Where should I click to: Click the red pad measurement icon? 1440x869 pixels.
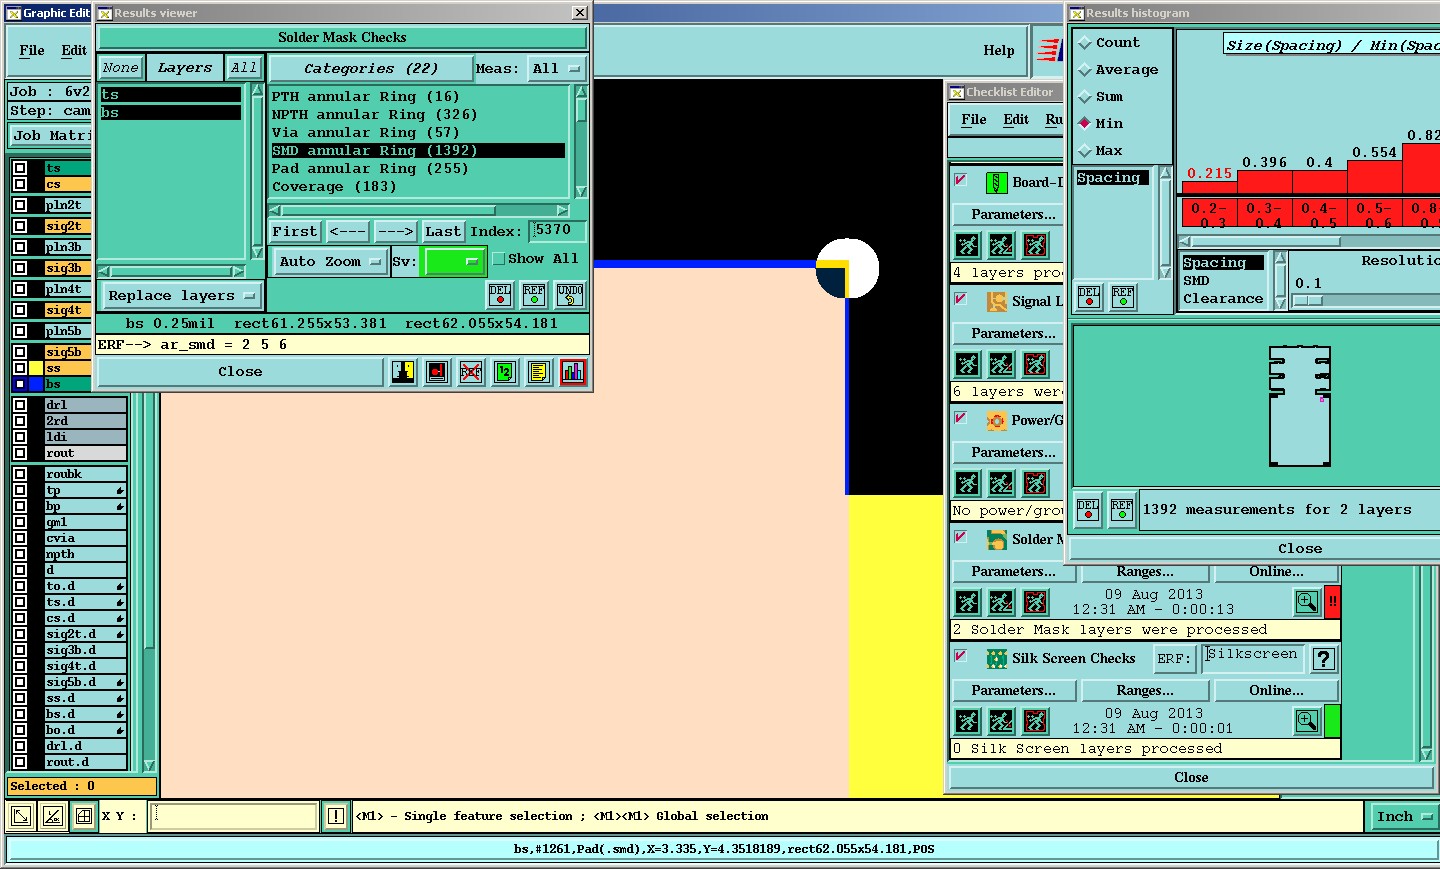(437, 372)
